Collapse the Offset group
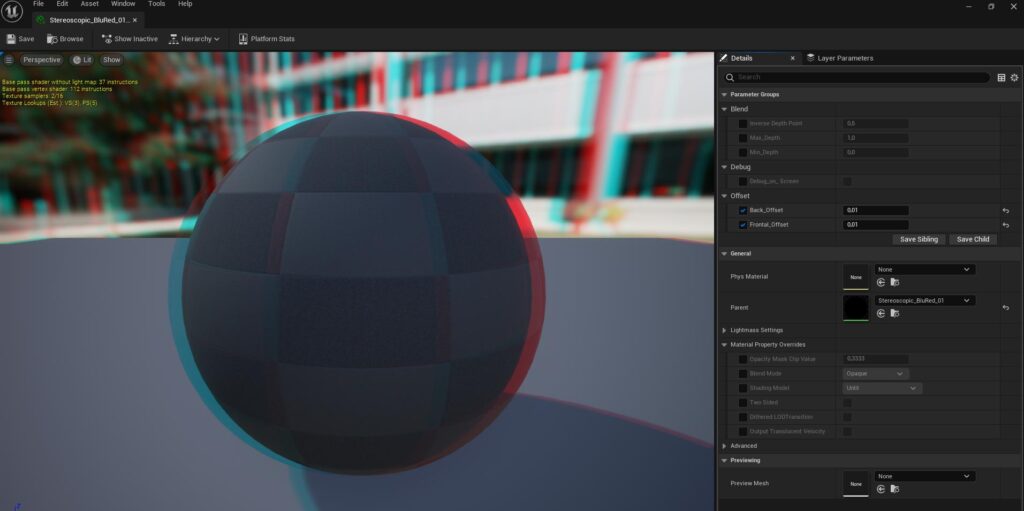 coord(724,196)
